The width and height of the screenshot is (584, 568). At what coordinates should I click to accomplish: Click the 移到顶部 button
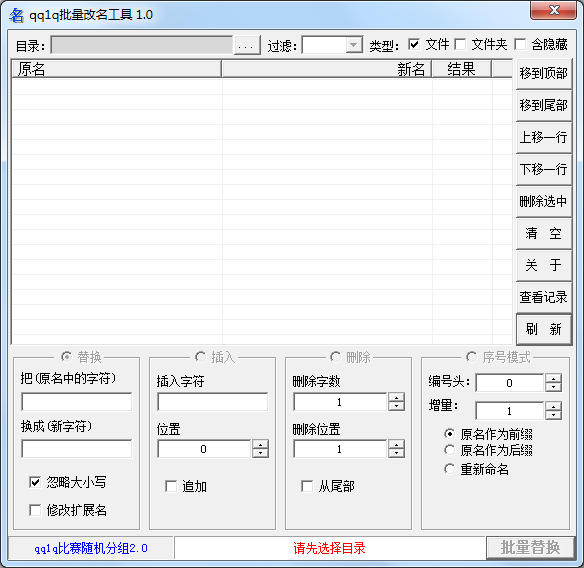click(x=544, y=73)
